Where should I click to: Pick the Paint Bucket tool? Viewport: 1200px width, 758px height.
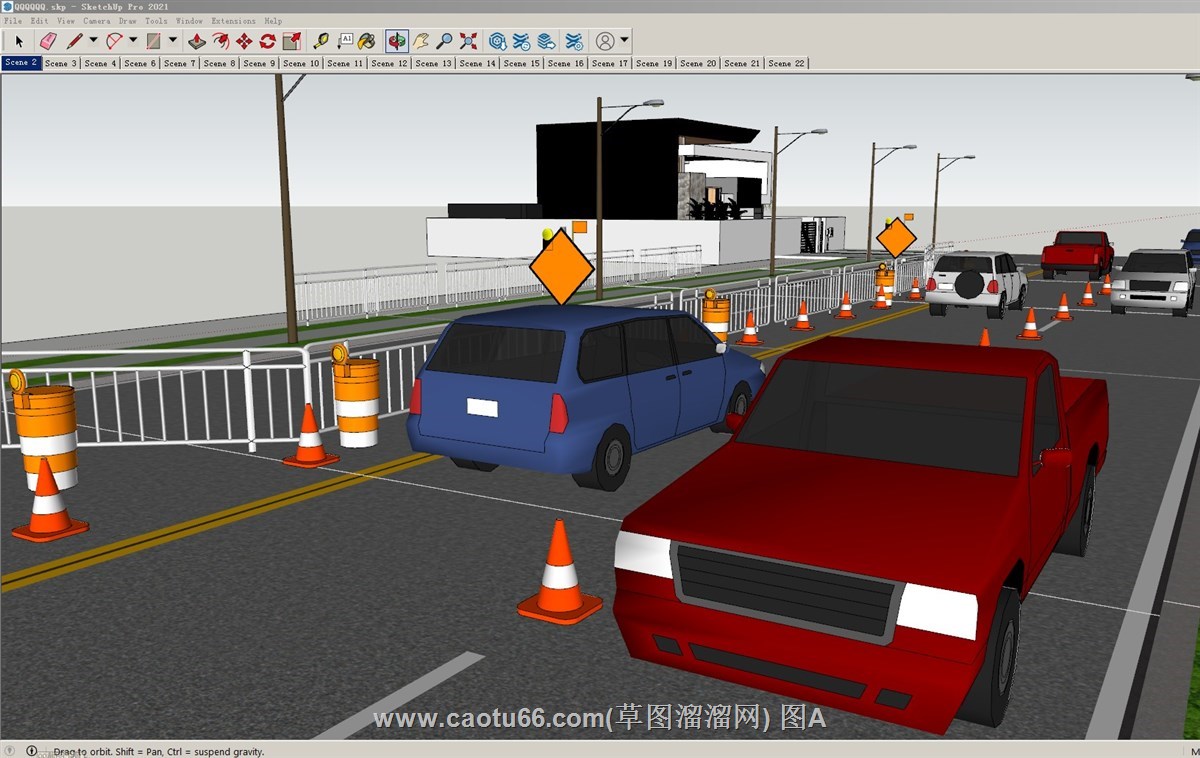tap(367, 41)
